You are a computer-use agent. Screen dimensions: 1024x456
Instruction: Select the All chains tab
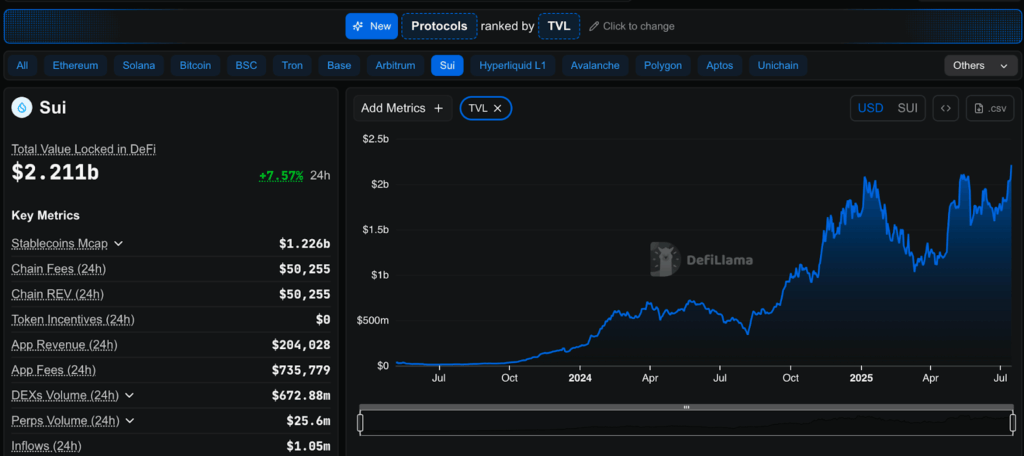click(22, 65)
